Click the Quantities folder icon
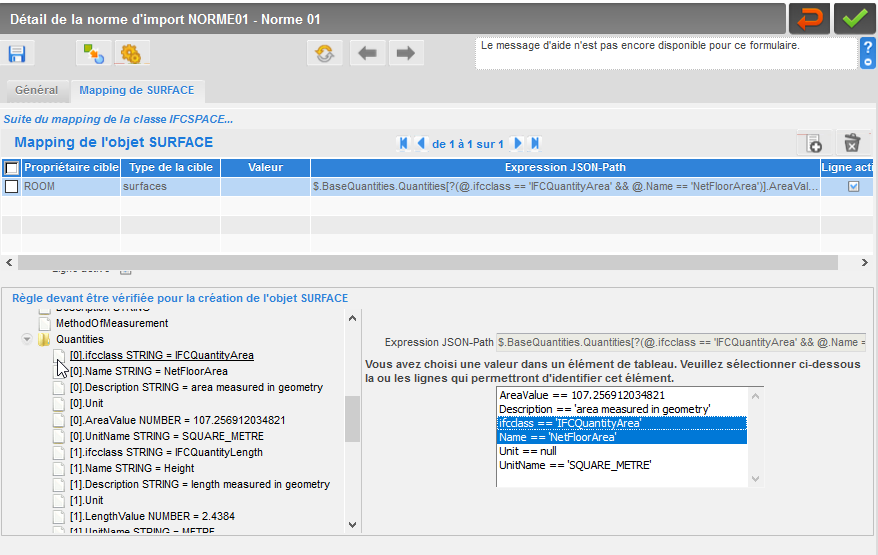This screenshot has height=555, width=878. 44,339
